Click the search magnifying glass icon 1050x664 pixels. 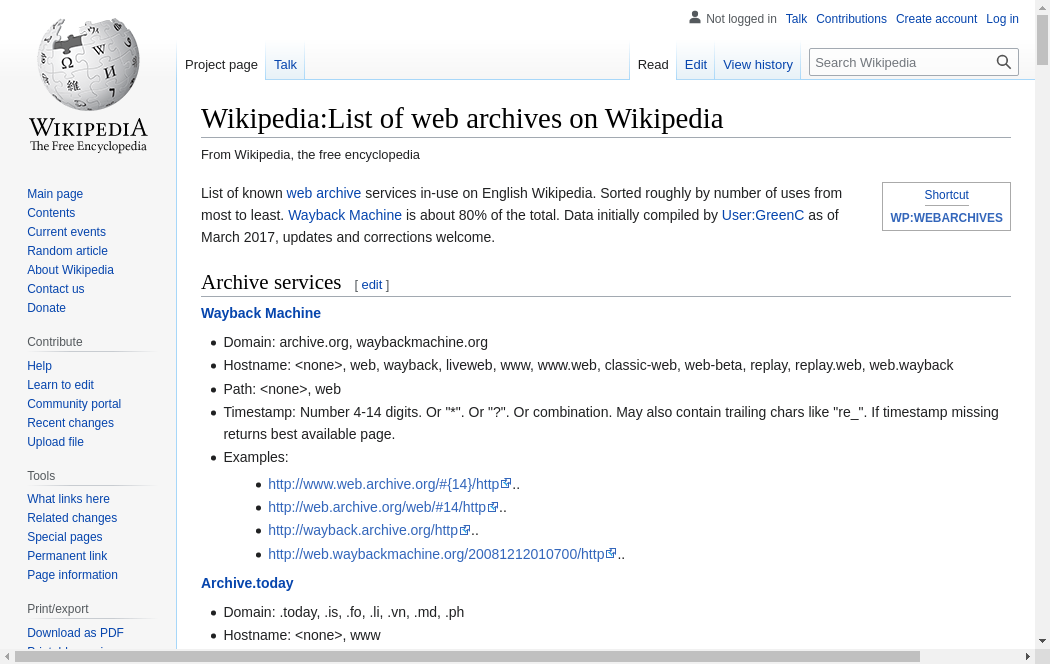click(1003, 62)
